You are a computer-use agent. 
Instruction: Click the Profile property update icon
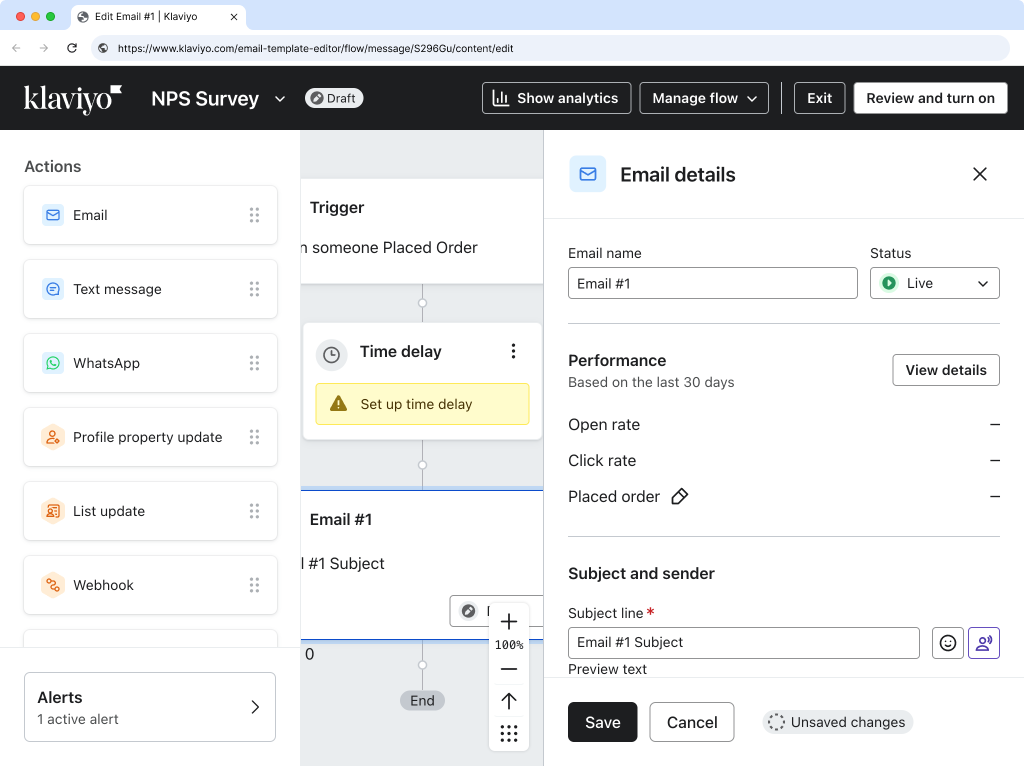click(52, 437)
